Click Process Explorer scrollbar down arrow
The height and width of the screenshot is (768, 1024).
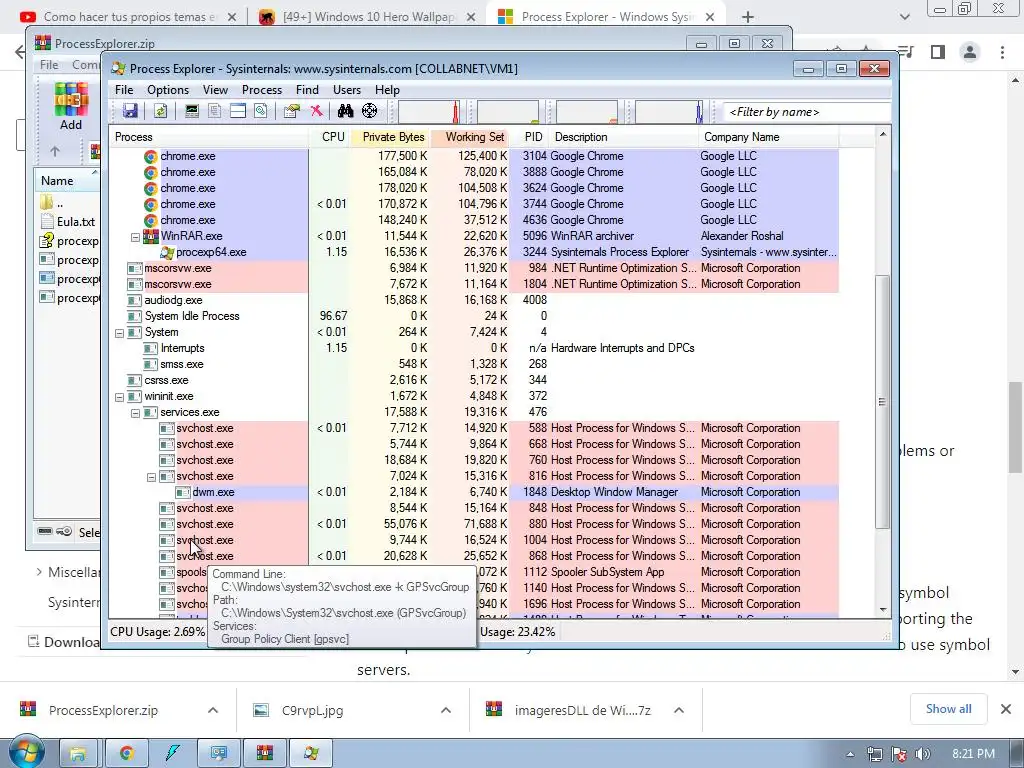(x=883, y=609)
